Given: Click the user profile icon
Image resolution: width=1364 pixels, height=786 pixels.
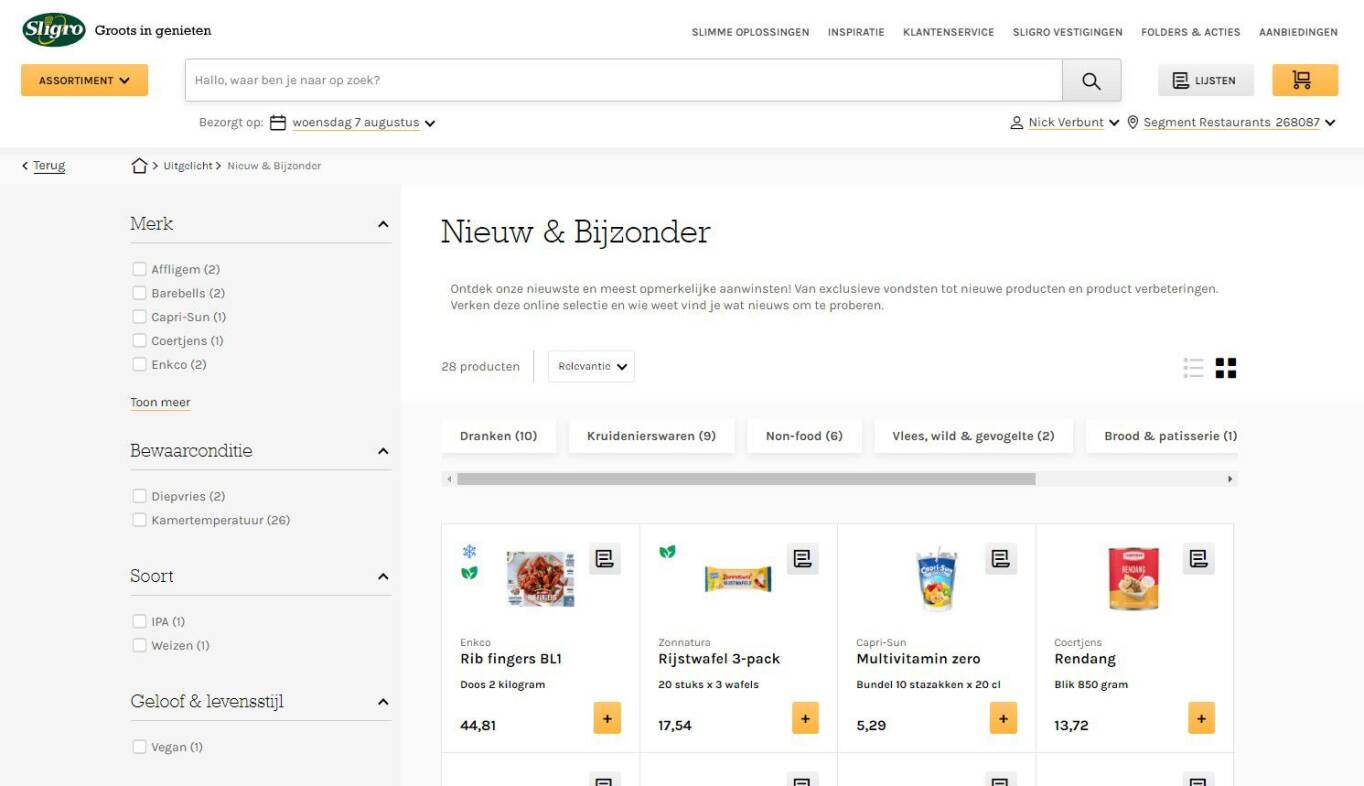Looking at the screenshot, I should pyautogui.click(x=1017, y=122).
